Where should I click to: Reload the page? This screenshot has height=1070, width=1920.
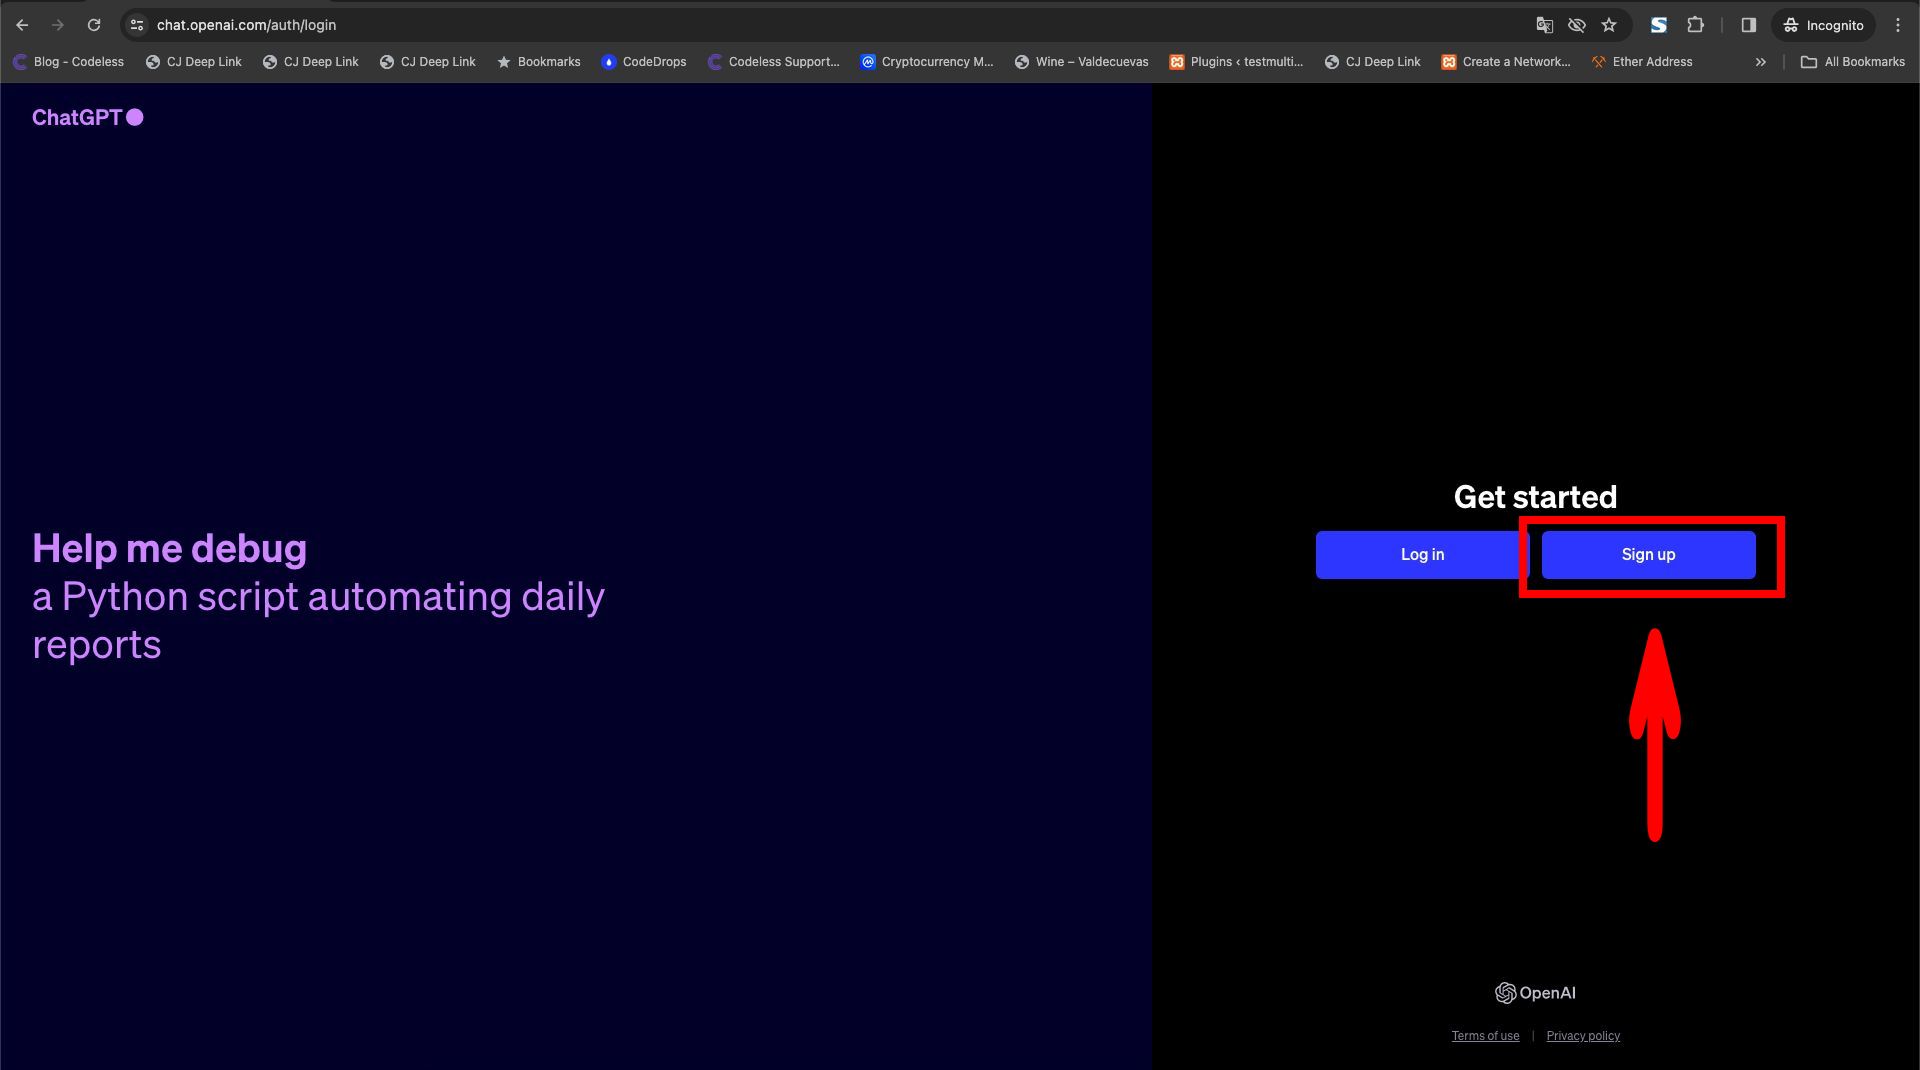click(95, 25)
